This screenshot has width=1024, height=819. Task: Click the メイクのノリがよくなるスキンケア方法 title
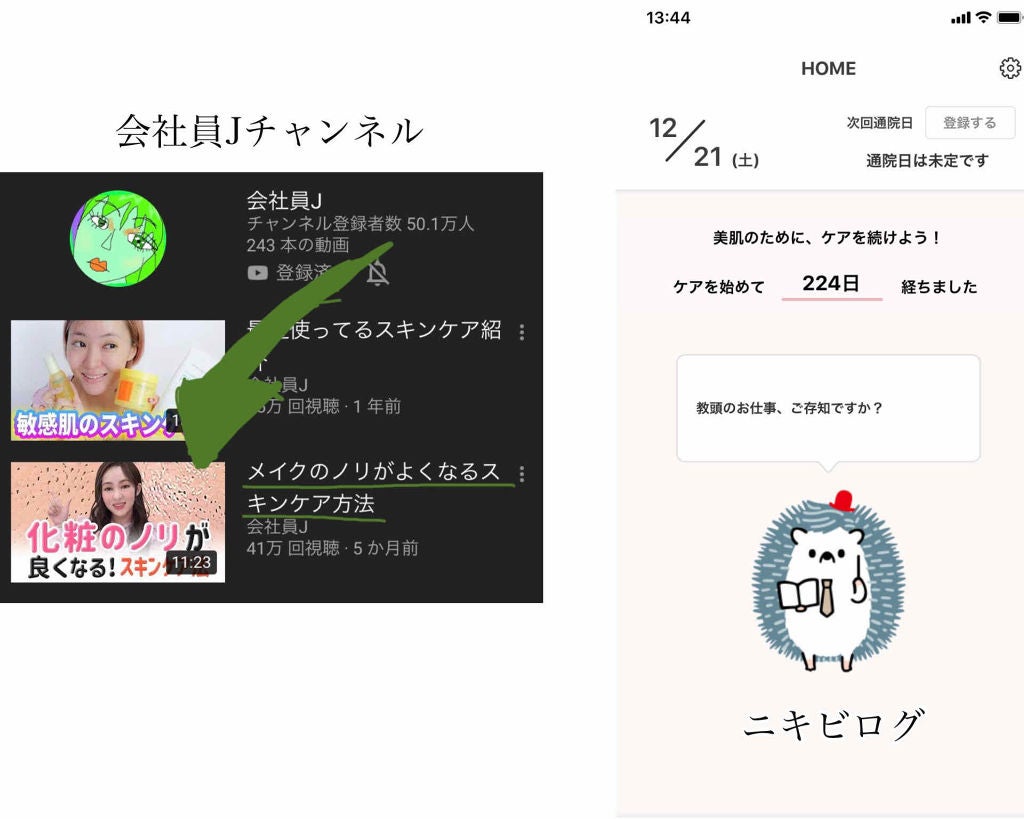[x=373, y=488]
